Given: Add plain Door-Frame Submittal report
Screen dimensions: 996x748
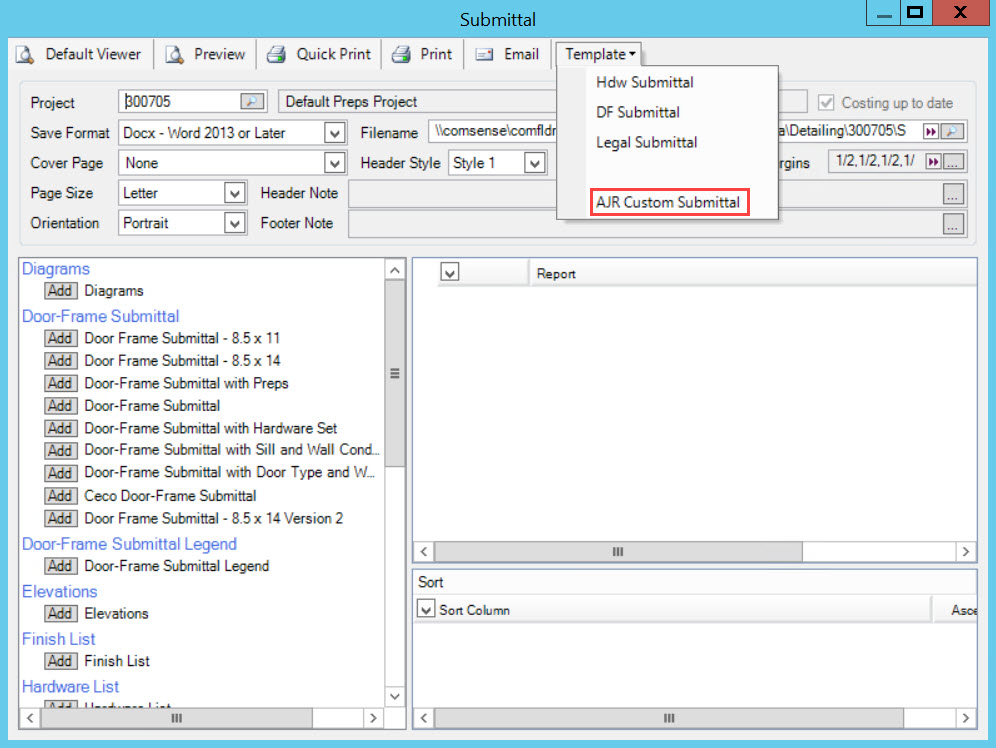Looking at the screenshot, I should tap(60, 406).
